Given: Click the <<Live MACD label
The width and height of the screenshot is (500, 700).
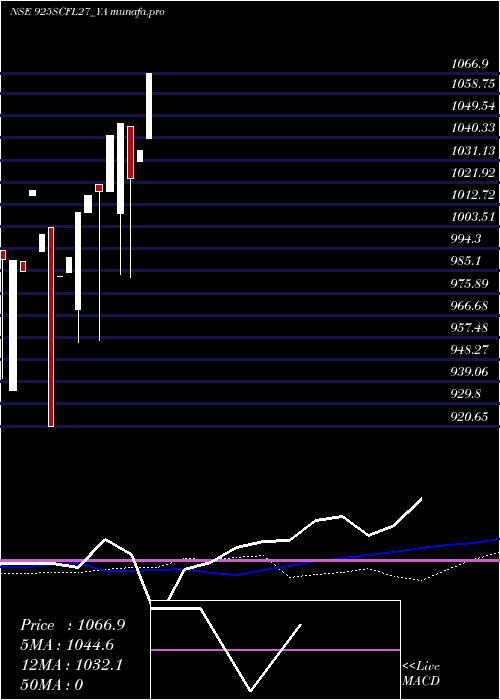Looking at the screenshot, I should click(421, 674).
